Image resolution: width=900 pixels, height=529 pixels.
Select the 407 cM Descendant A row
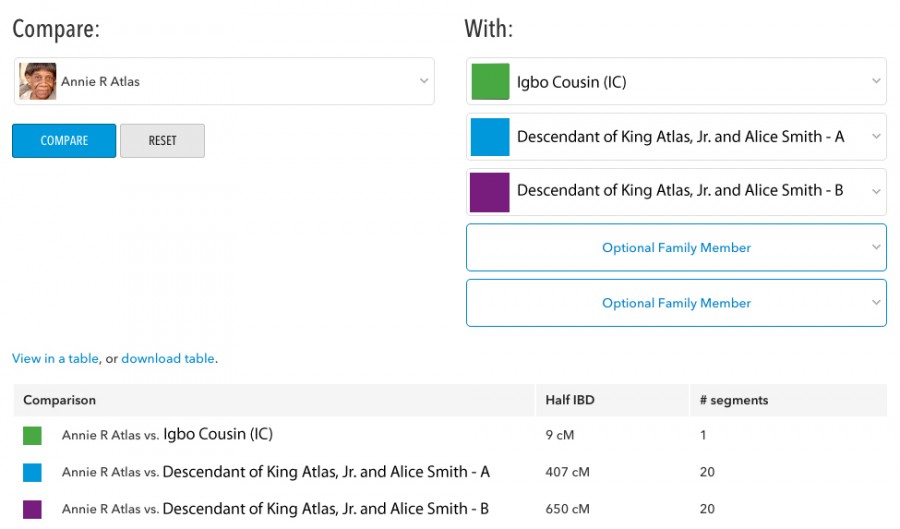(450, 472)
